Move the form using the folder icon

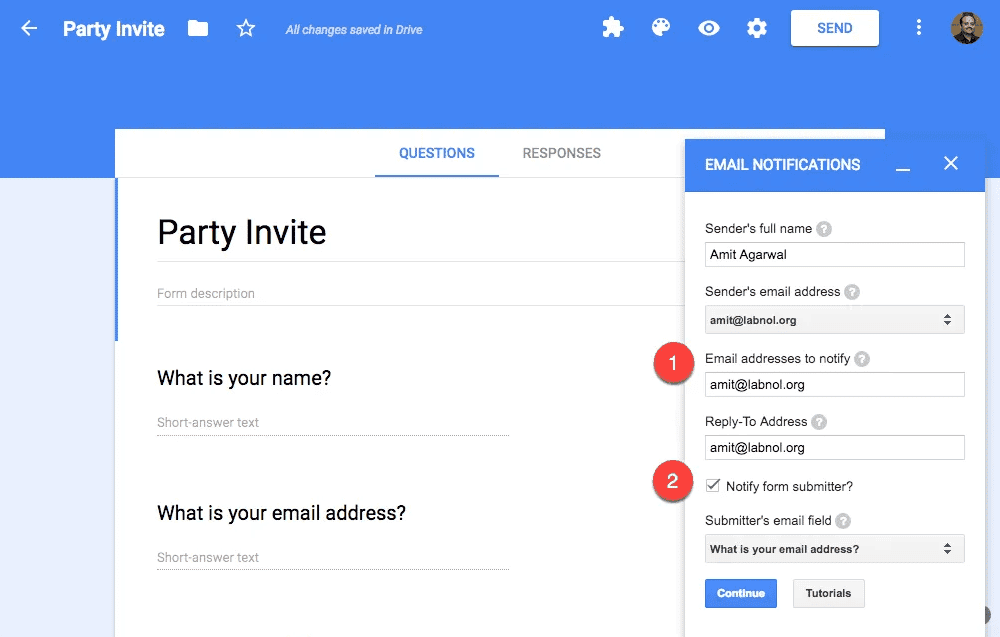(197, 28)
